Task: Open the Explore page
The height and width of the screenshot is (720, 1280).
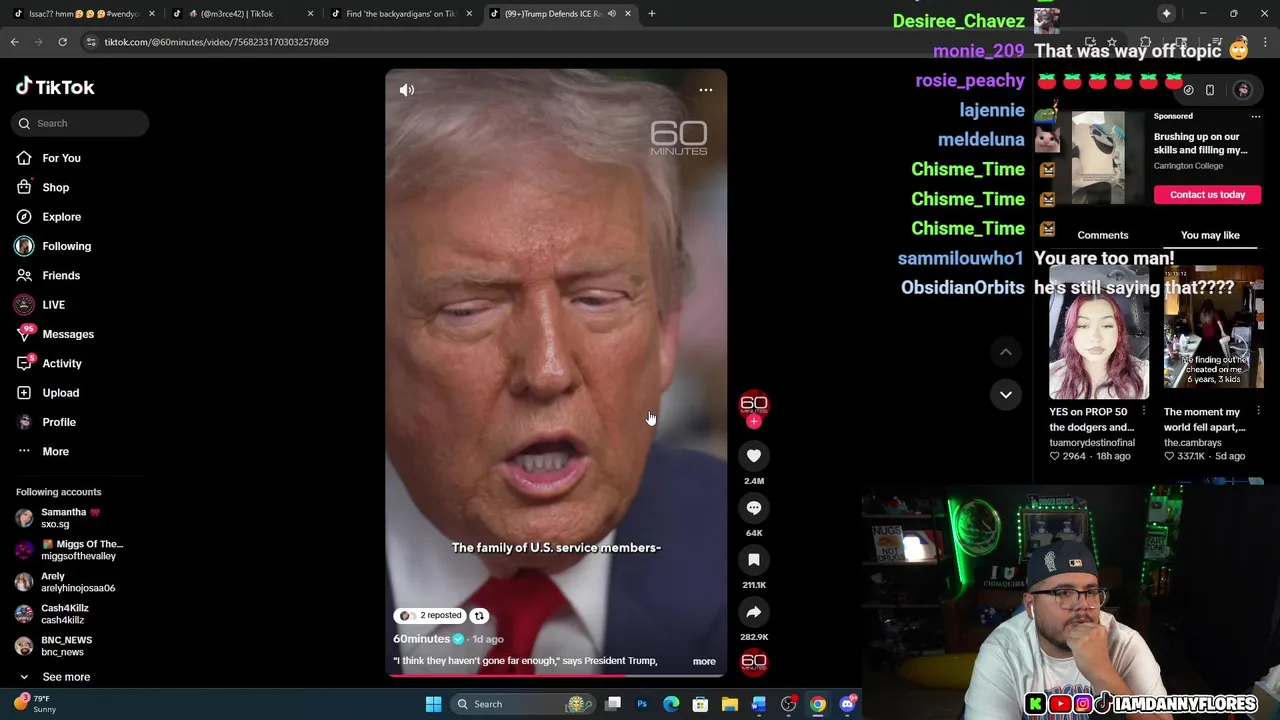Action: (x=61, y=217)
